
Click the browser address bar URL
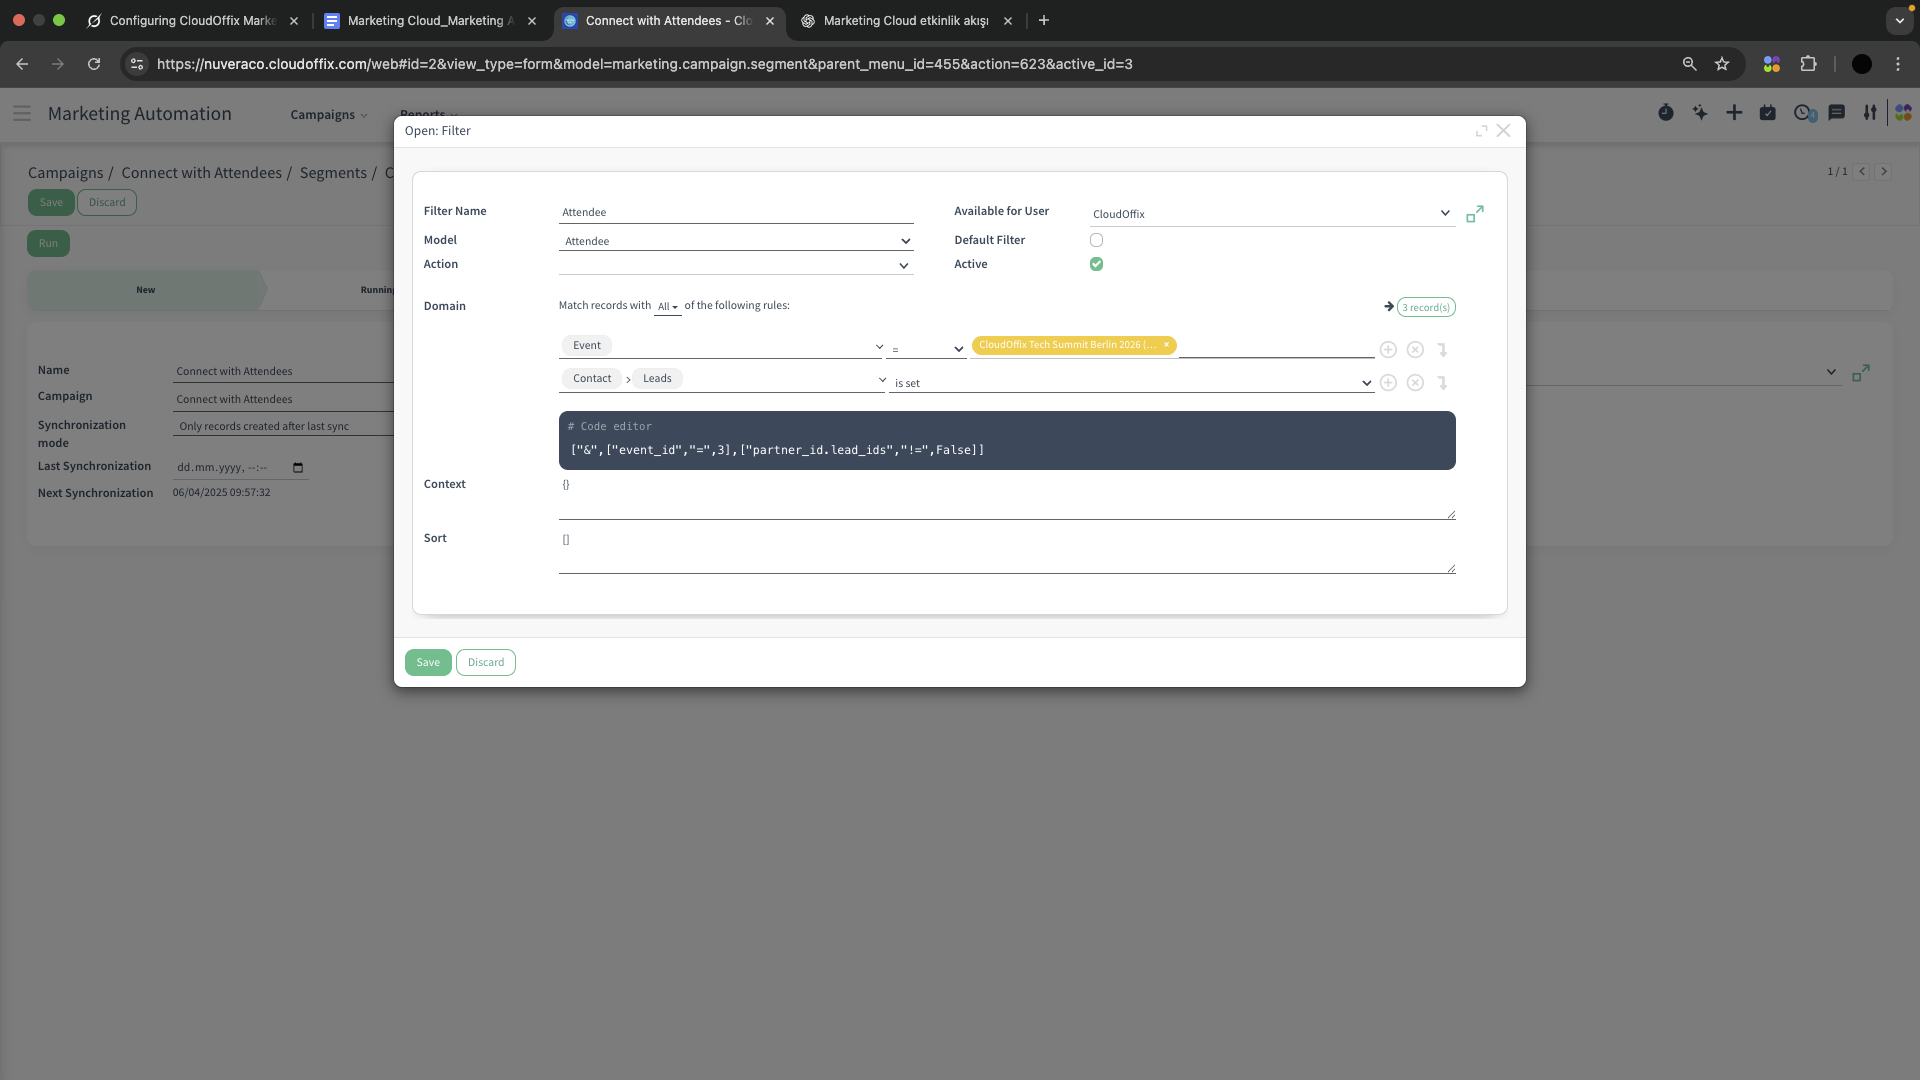pyautogui.click(x=645, y=64)
